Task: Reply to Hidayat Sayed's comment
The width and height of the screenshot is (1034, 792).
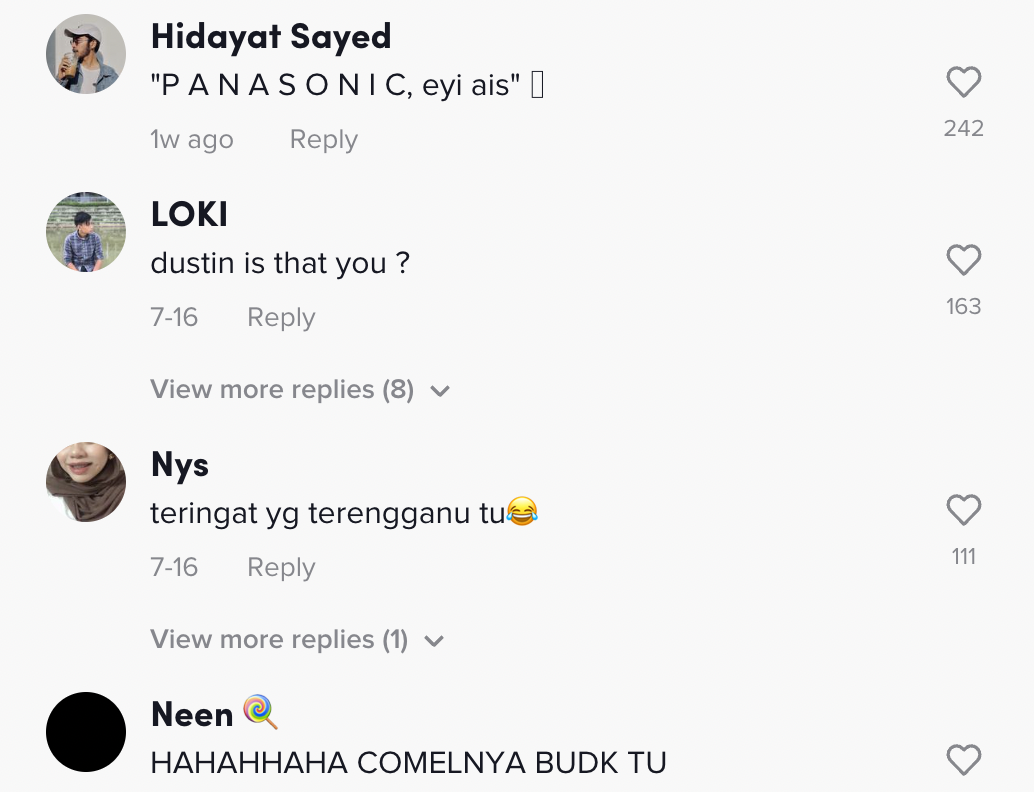Action: (324, 140)
